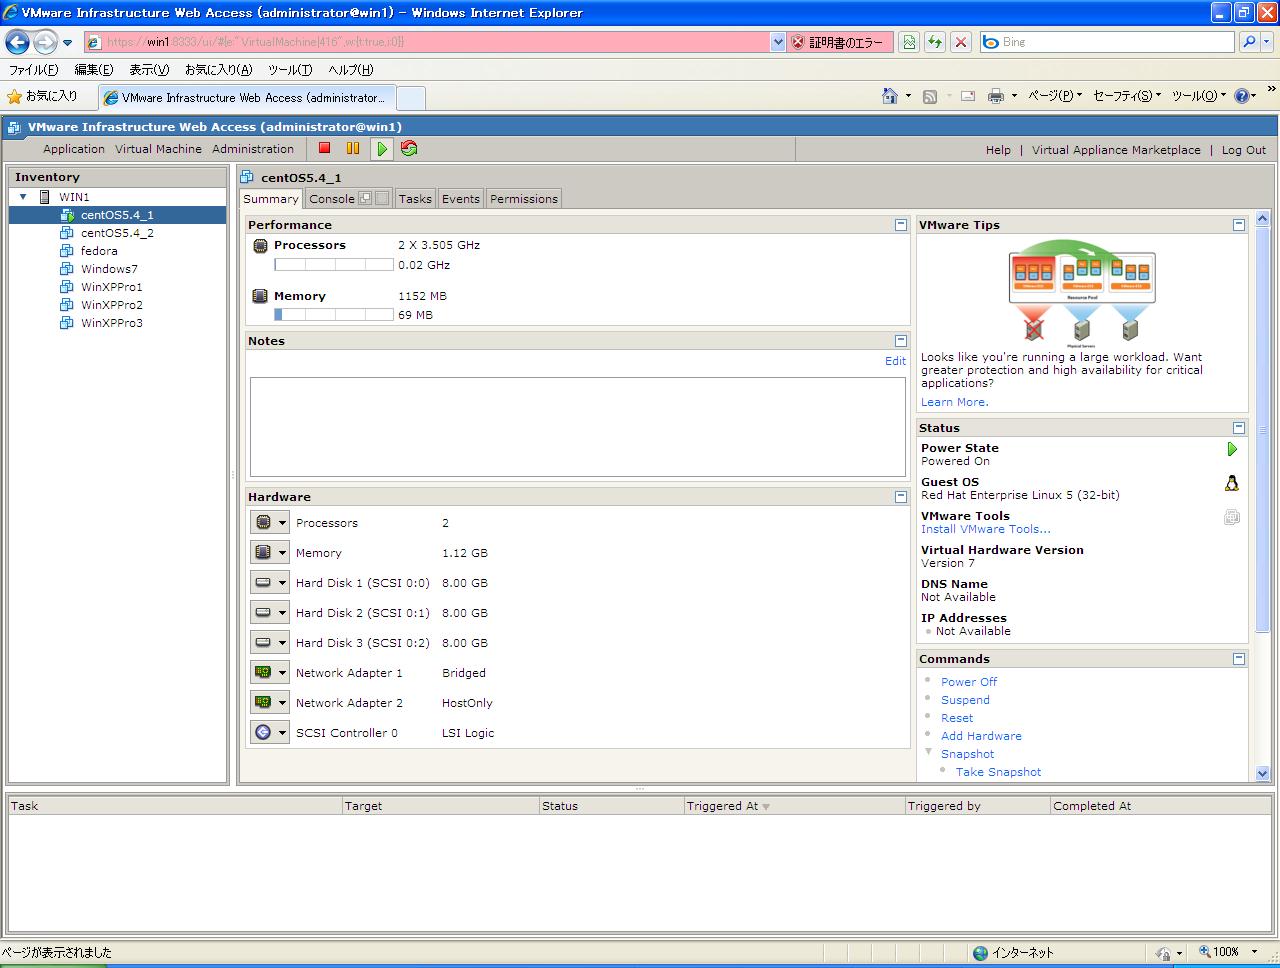Suspend the VM using the yellow pause button
Viewport: 1280px width, 968px height.
tap(353, 148)
